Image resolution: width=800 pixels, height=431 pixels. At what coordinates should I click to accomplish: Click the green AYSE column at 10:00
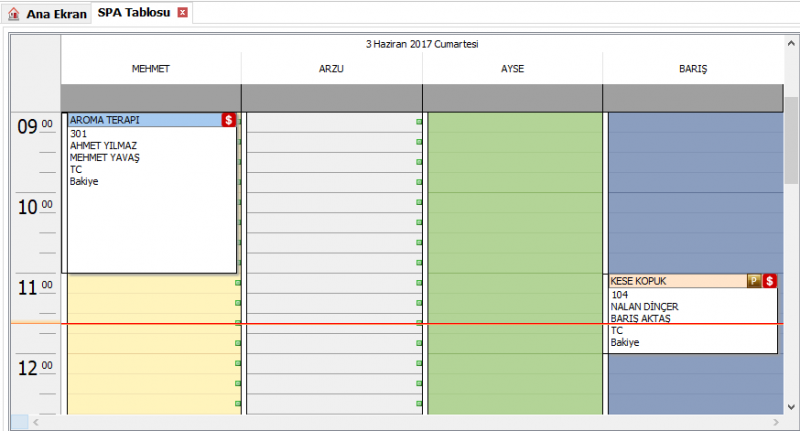515,202
